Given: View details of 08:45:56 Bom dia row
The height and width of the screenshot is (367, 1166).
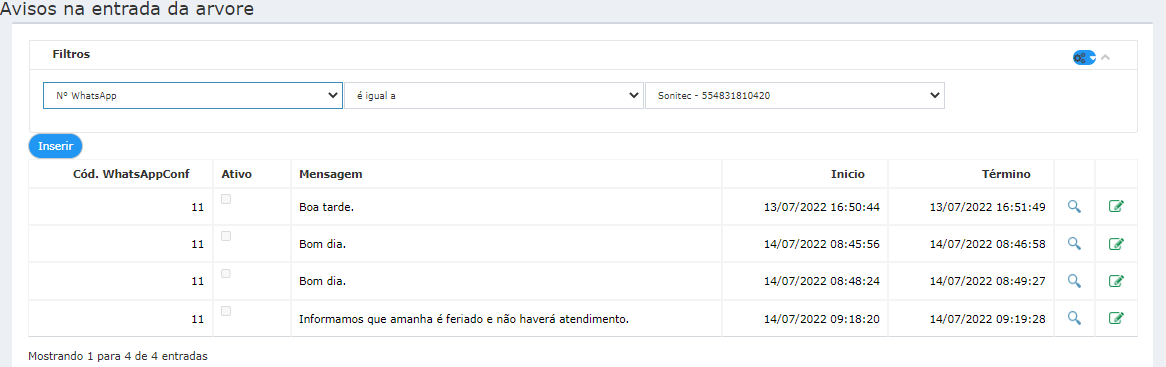Looking at the screenshot, I should coord(1074,243).
